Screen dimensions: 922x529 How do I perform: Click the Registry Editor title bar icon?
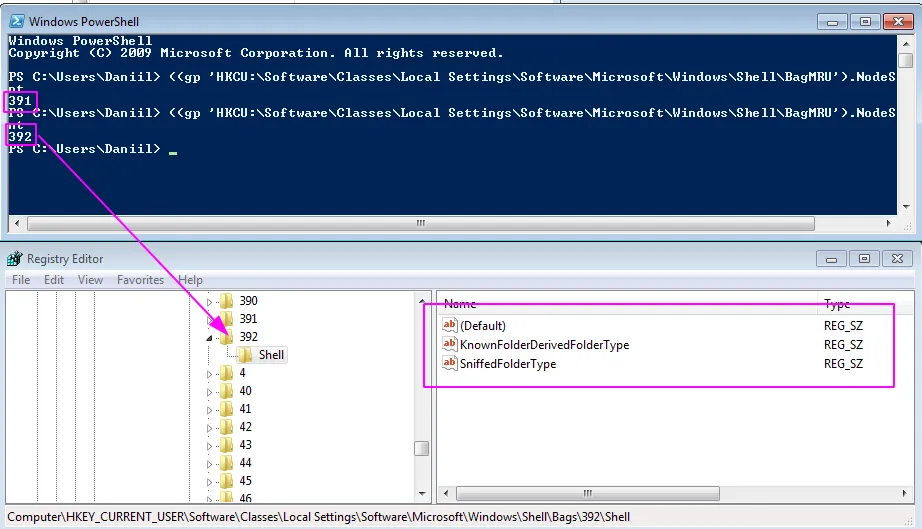[15, 259]
